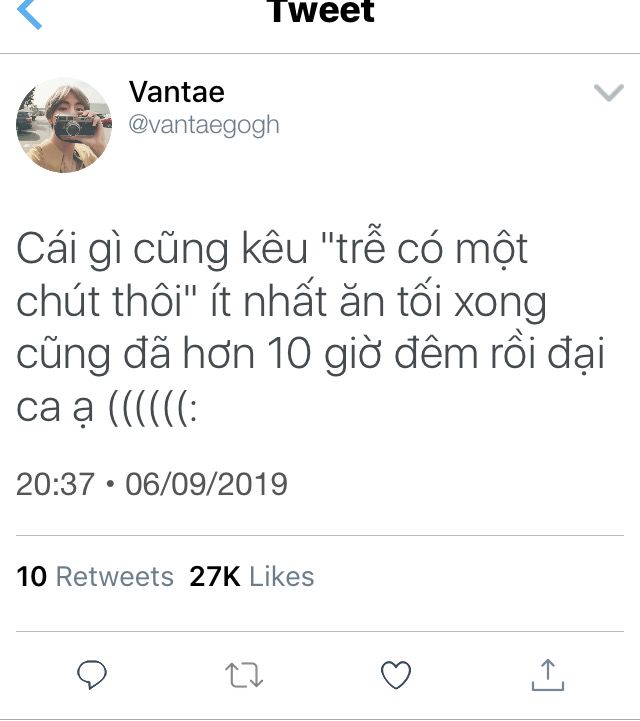Tap the 06/09/2019 date
This screenshot has width=640, height=721.
click(206, 484)
